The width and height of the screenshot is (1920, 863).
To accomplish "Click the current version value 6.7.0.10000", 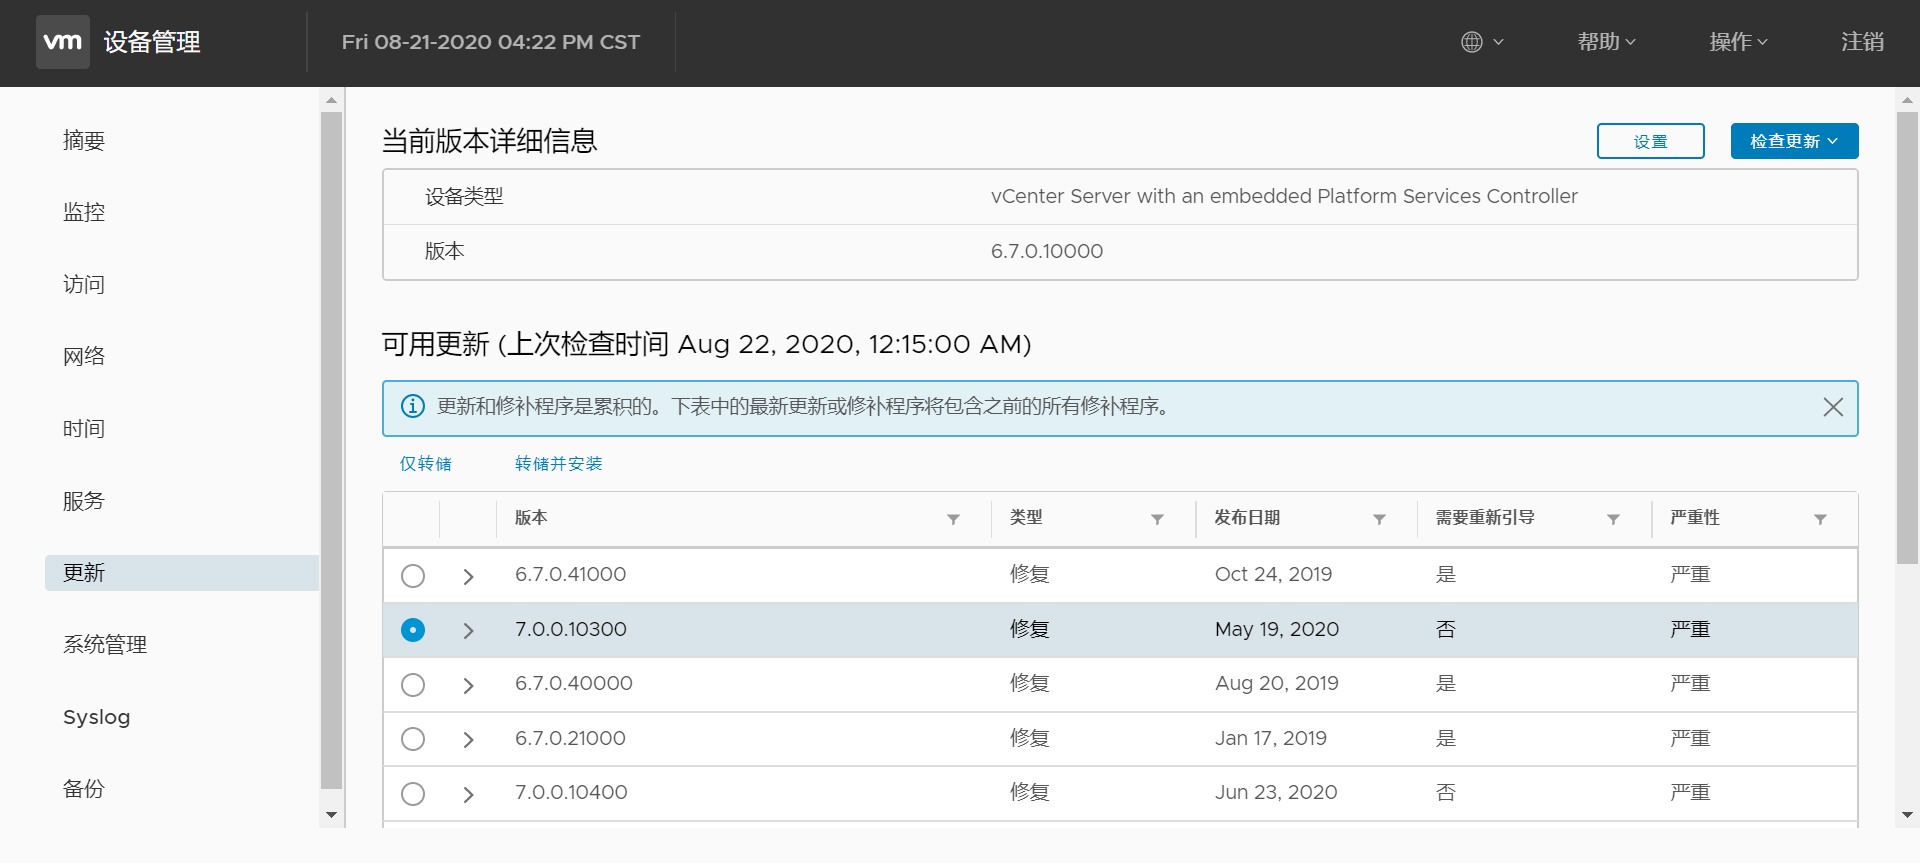I will [1047, 252].
